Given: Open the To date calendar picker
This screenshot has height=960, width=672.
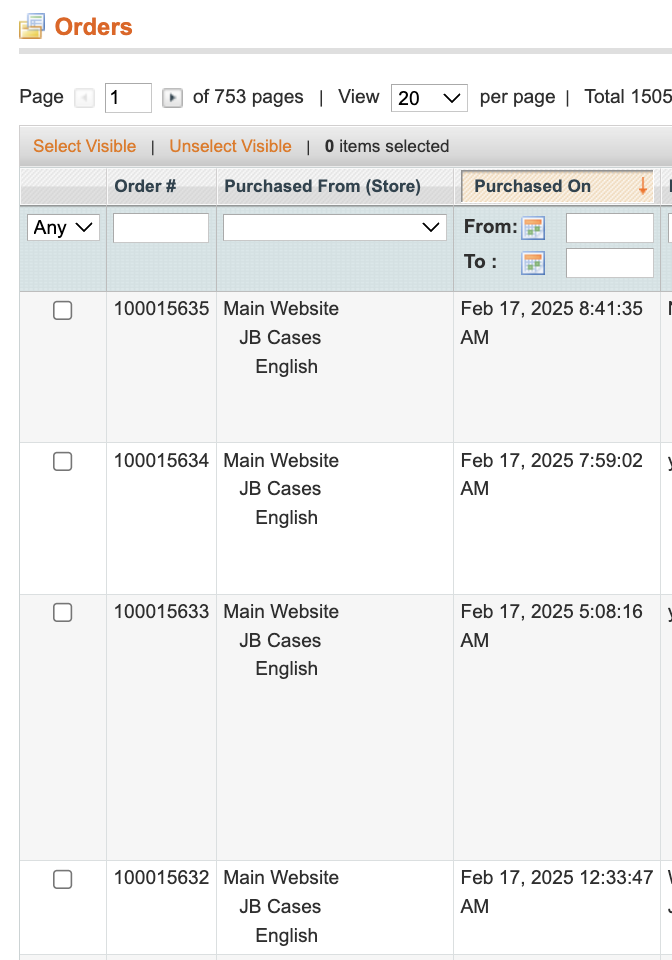Looking at the screenshot, I should 534,263.
